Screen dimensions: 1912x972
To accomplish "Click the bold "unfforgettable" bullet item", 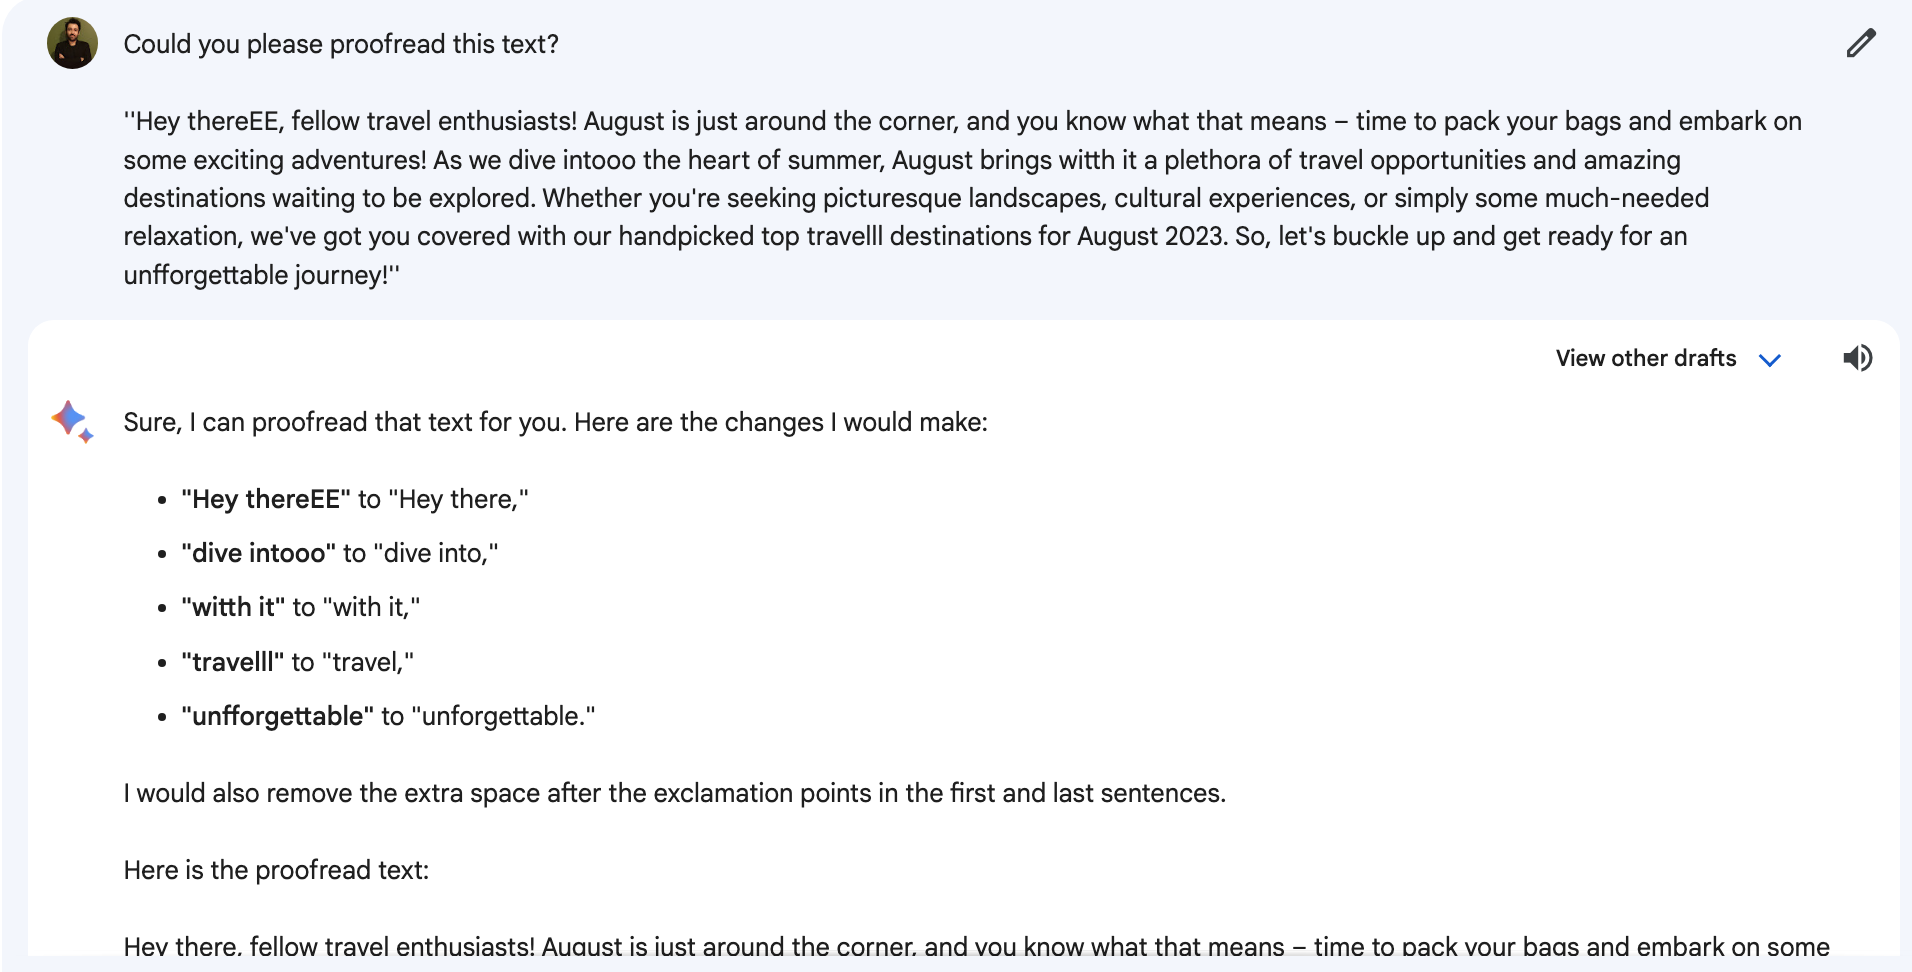I will click(x=278, y=716).
